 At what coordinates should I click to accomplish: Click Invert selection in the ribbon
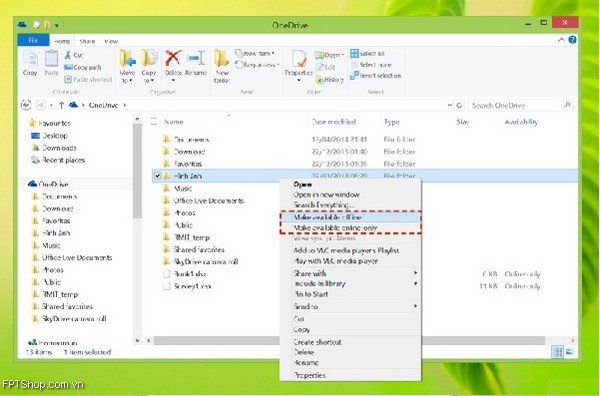375,76
